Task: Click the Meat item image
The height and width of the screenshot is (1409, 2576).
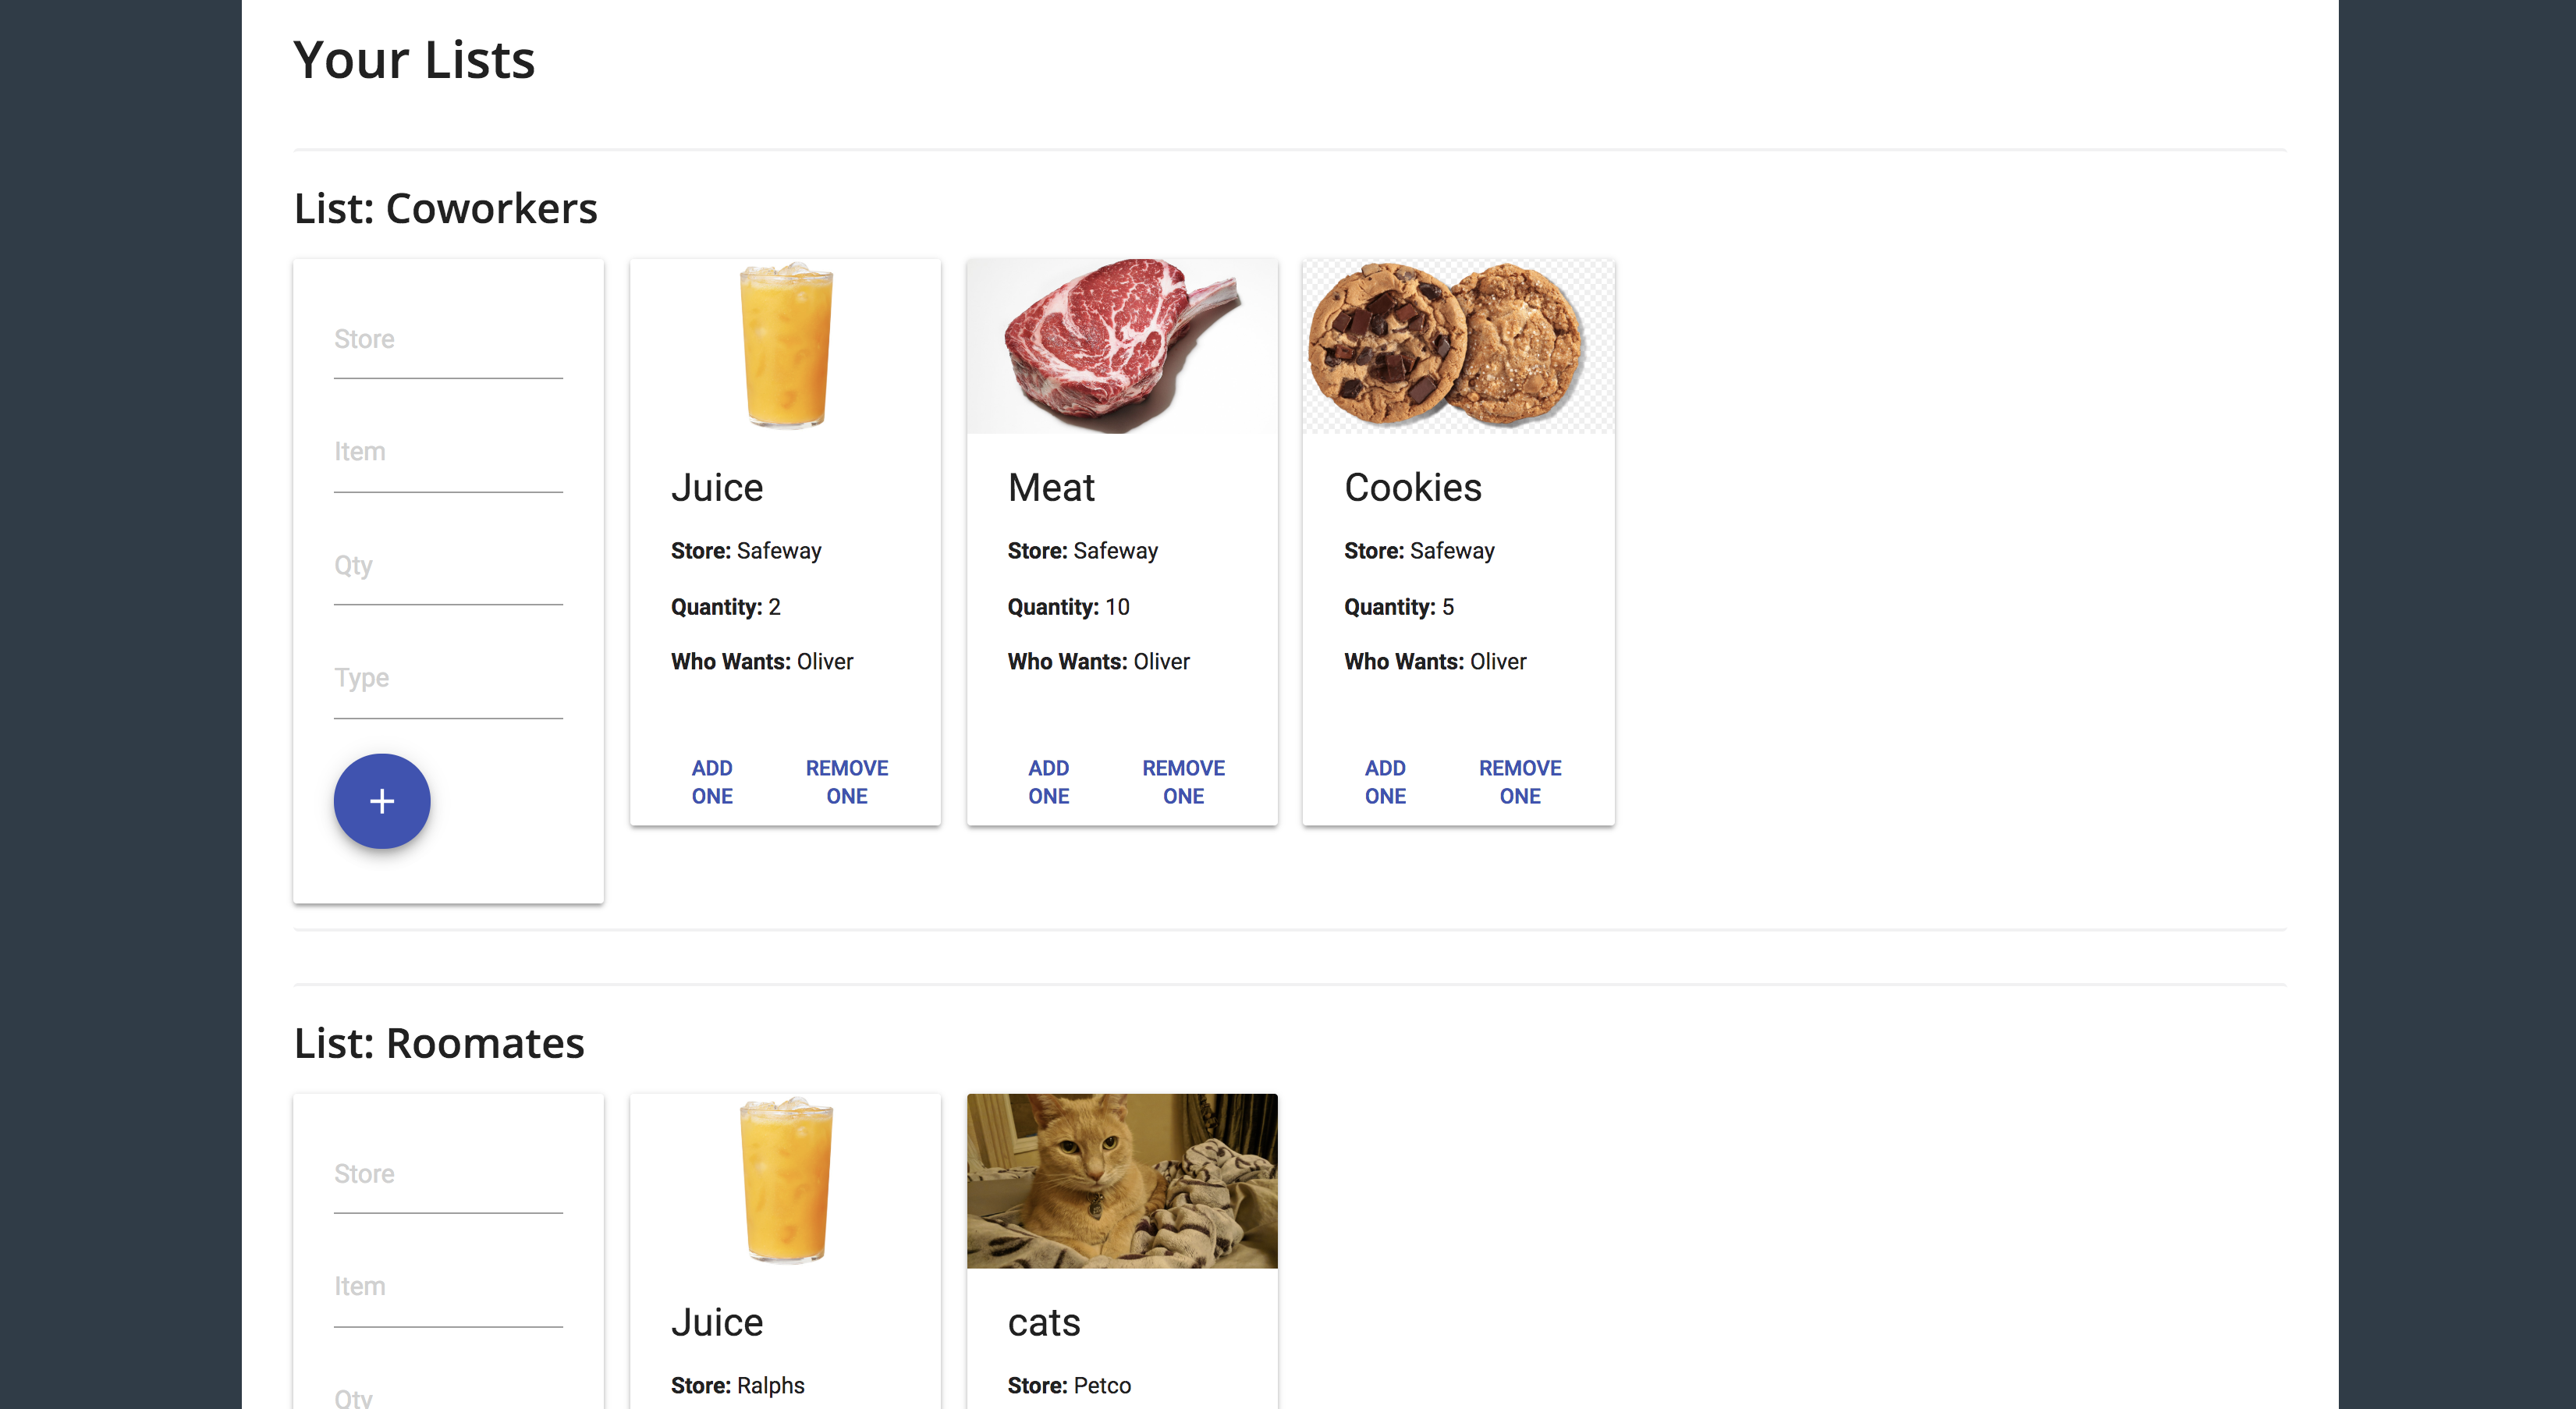Action: click(1121, 346)
